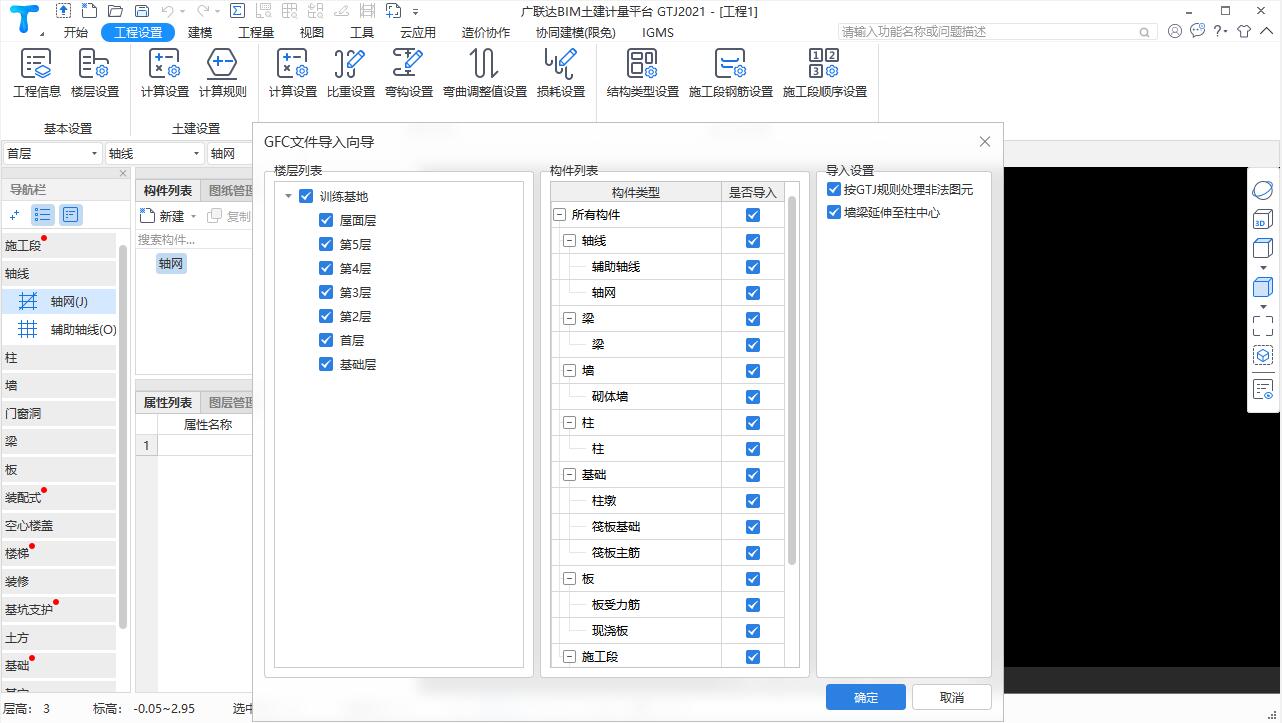Open 计算设置 under 土建设置
Screen dimensions: 1282x723
click(165, 73)
